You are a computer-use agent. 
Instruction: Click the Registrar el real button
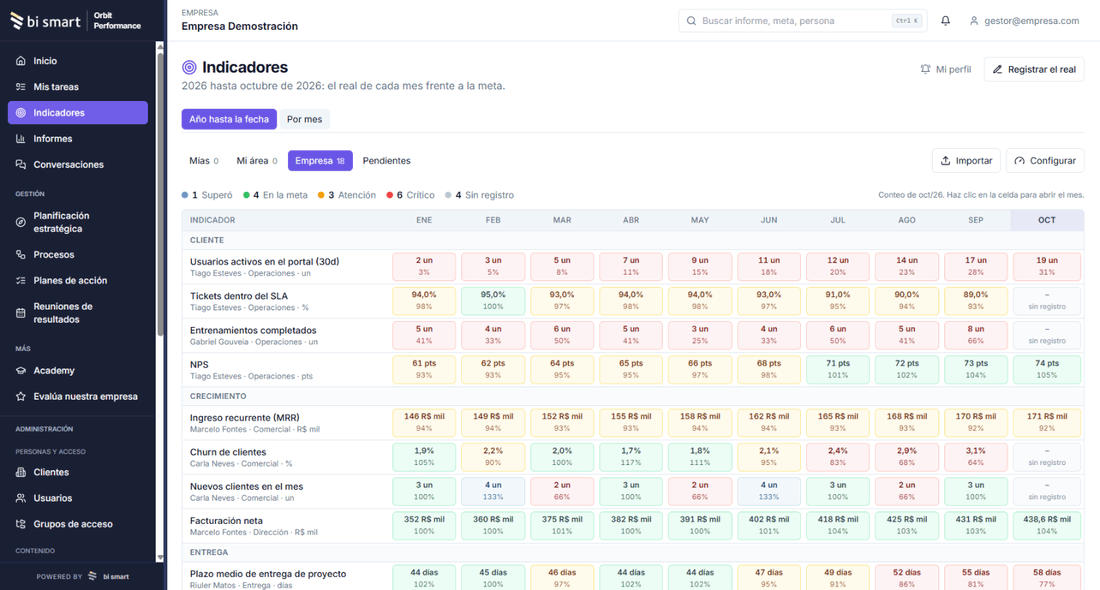click(1034, 69)
